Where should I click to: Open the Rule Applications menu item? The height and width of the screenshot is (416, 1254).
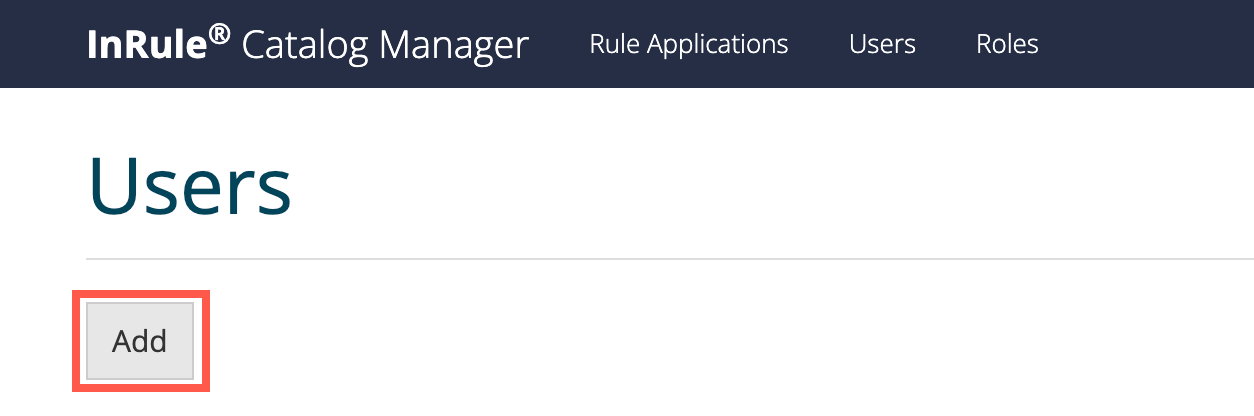coord(689,45)
